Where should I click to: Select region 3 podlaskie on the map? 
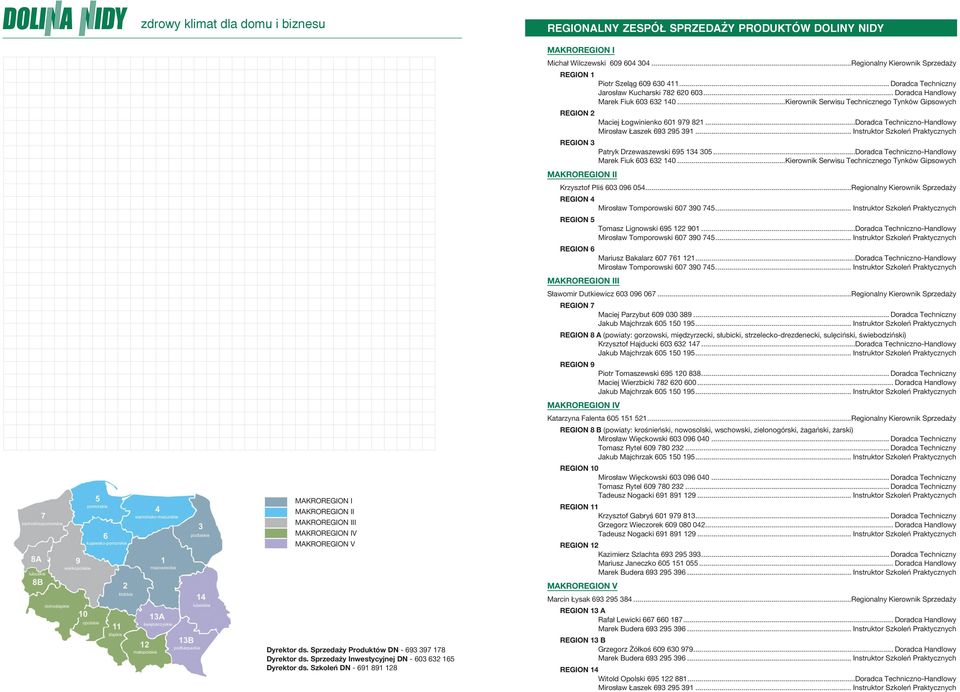[x=200, y=530]
